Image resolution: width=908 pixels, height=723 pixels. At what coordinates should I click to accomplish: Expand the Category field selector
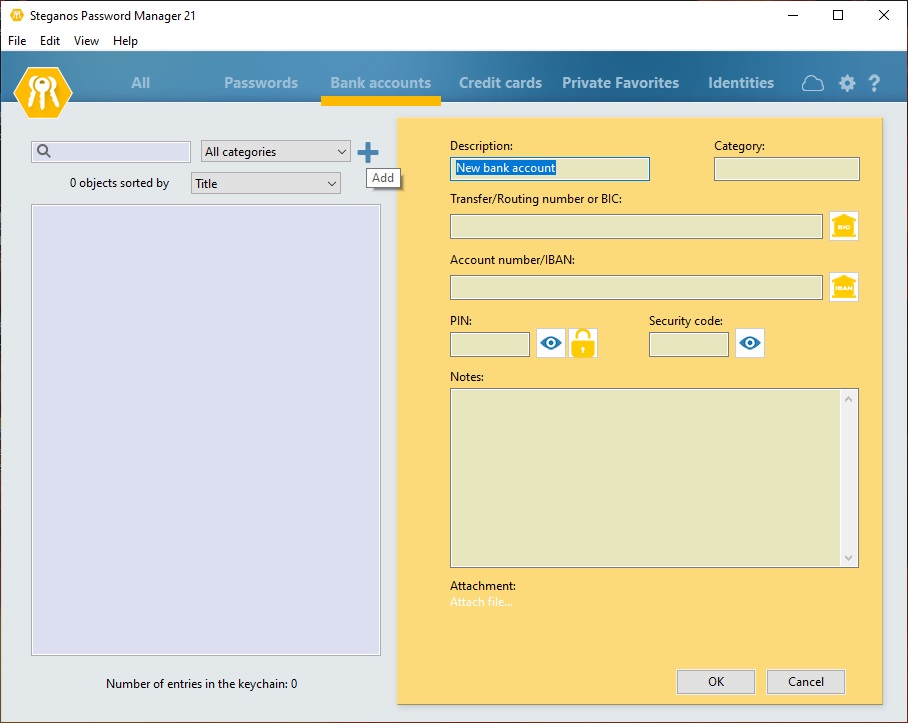click(x=786, y=169)
